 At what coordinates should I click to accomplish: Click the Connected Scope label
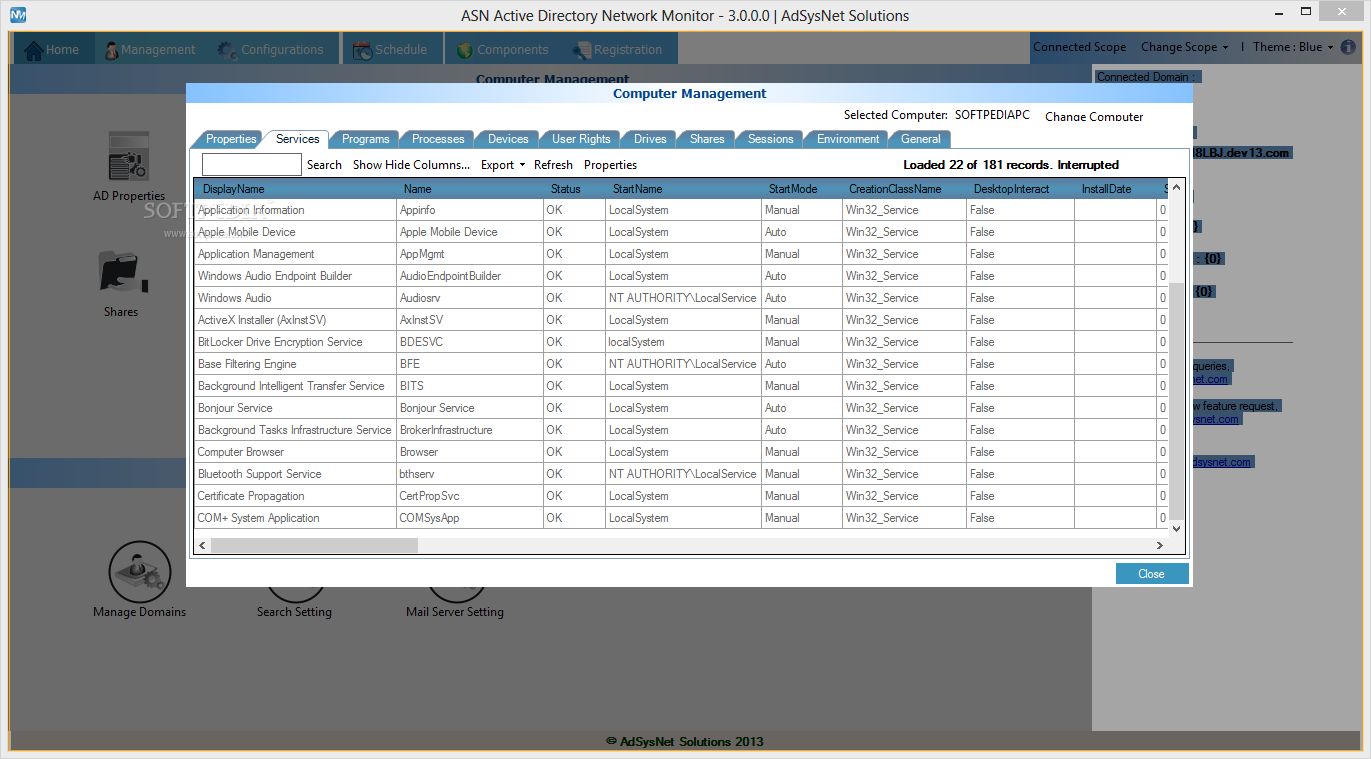pyautogui.click(x=1079, y=47)
